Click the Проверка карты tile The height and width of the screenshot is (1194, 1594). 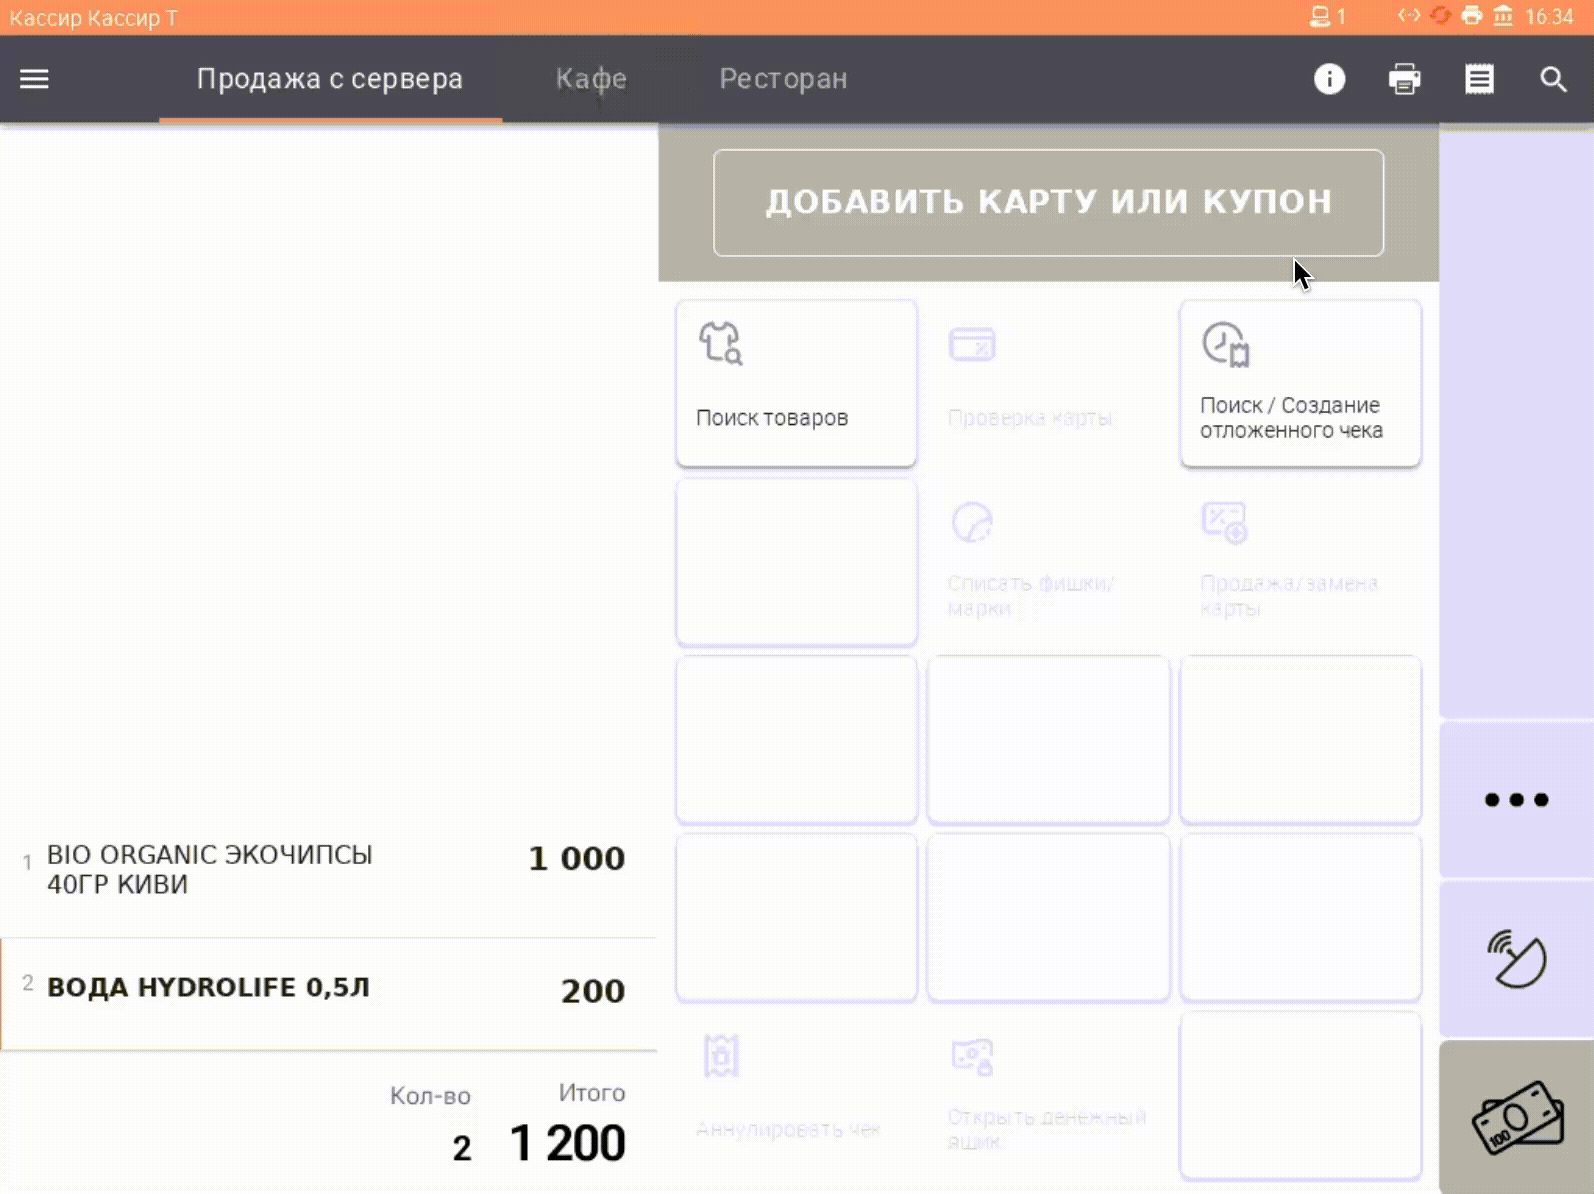tap(1048, 383)
